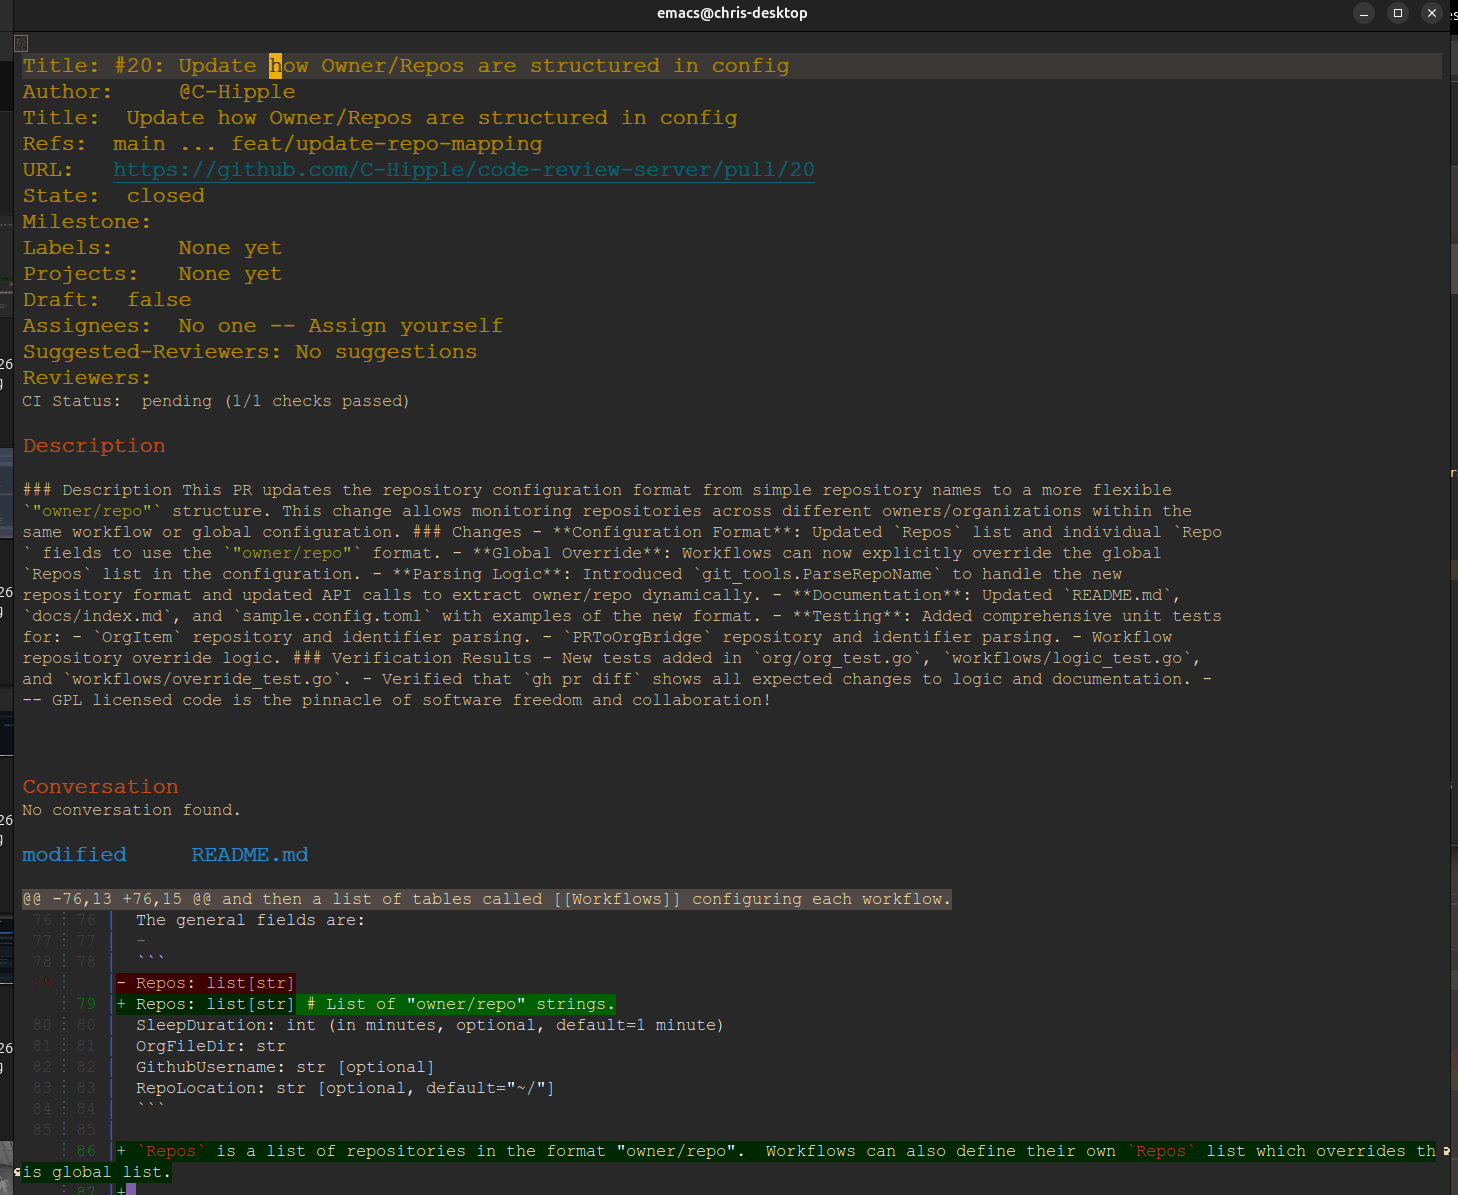Image resolution: width=1458 pixels, height=1195 pixels.
Task: Click the added line 86 about `Repos` list
Action: pyautogui.click(x=776, y=1151)
